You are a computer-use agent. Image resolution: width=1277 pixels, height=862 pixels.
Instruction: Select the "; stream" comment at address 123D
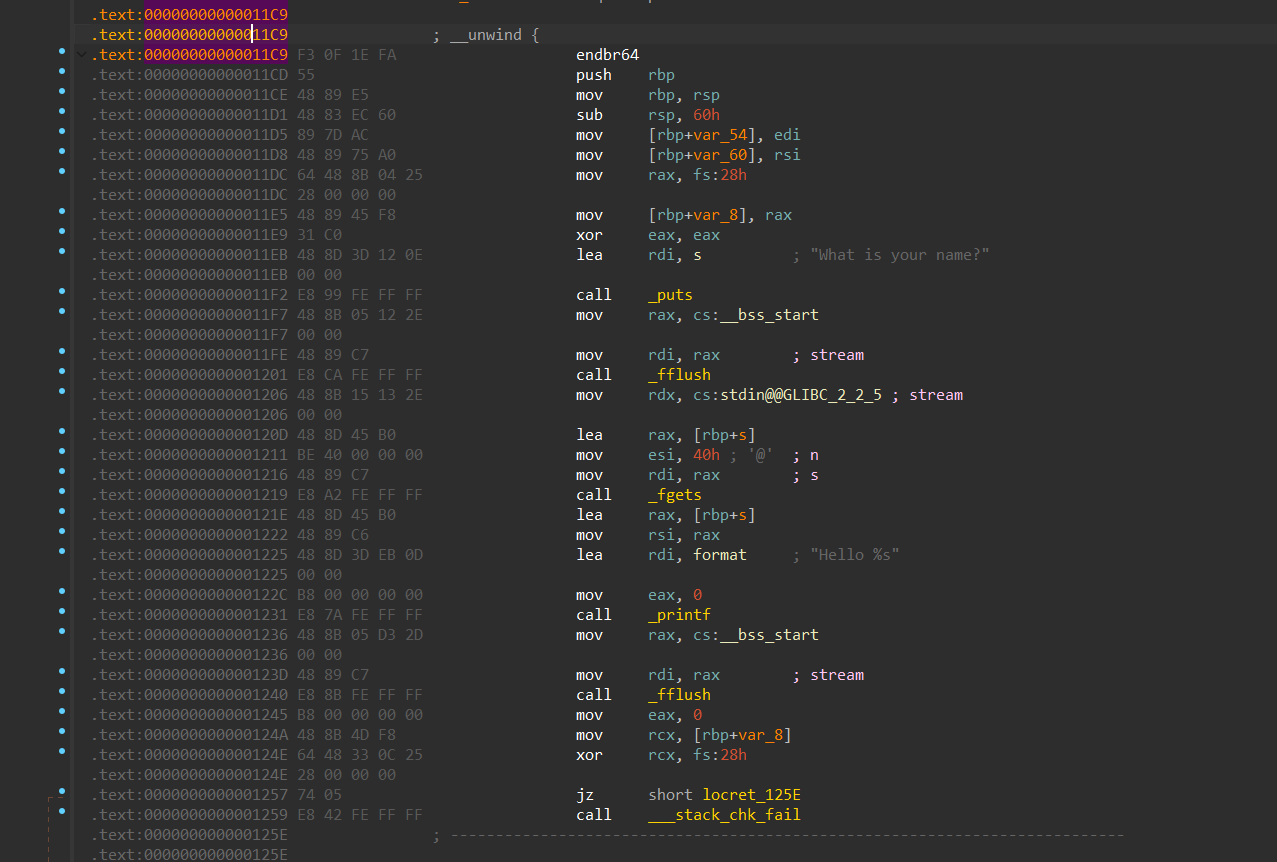click(828, 675)
